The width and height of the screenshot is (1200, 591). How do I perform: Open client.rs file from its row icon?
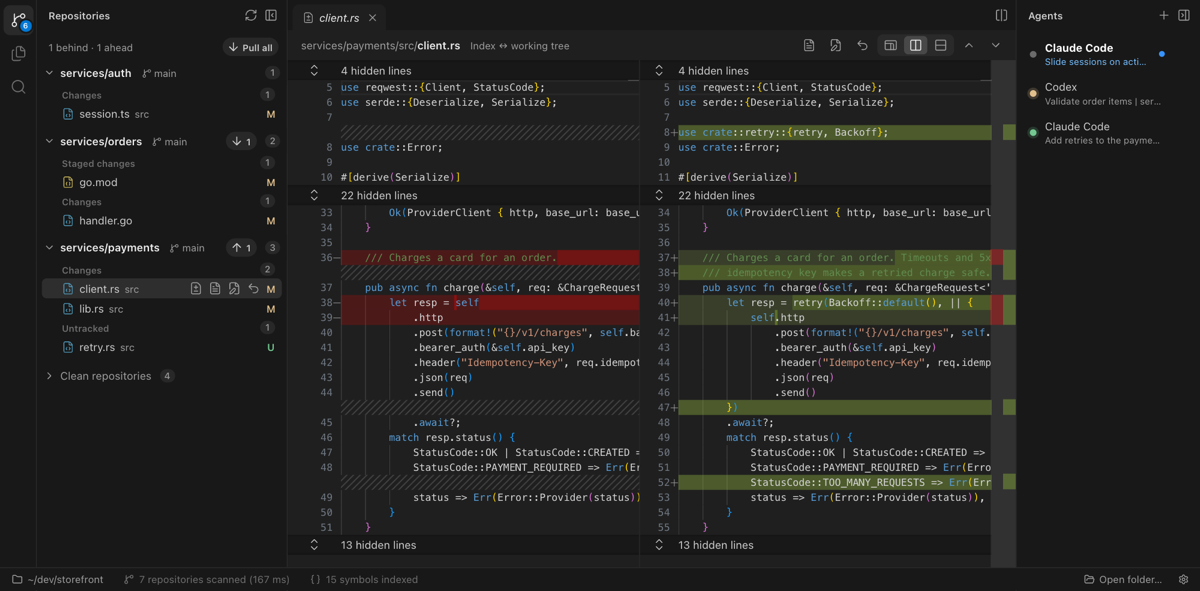(215, 289)
